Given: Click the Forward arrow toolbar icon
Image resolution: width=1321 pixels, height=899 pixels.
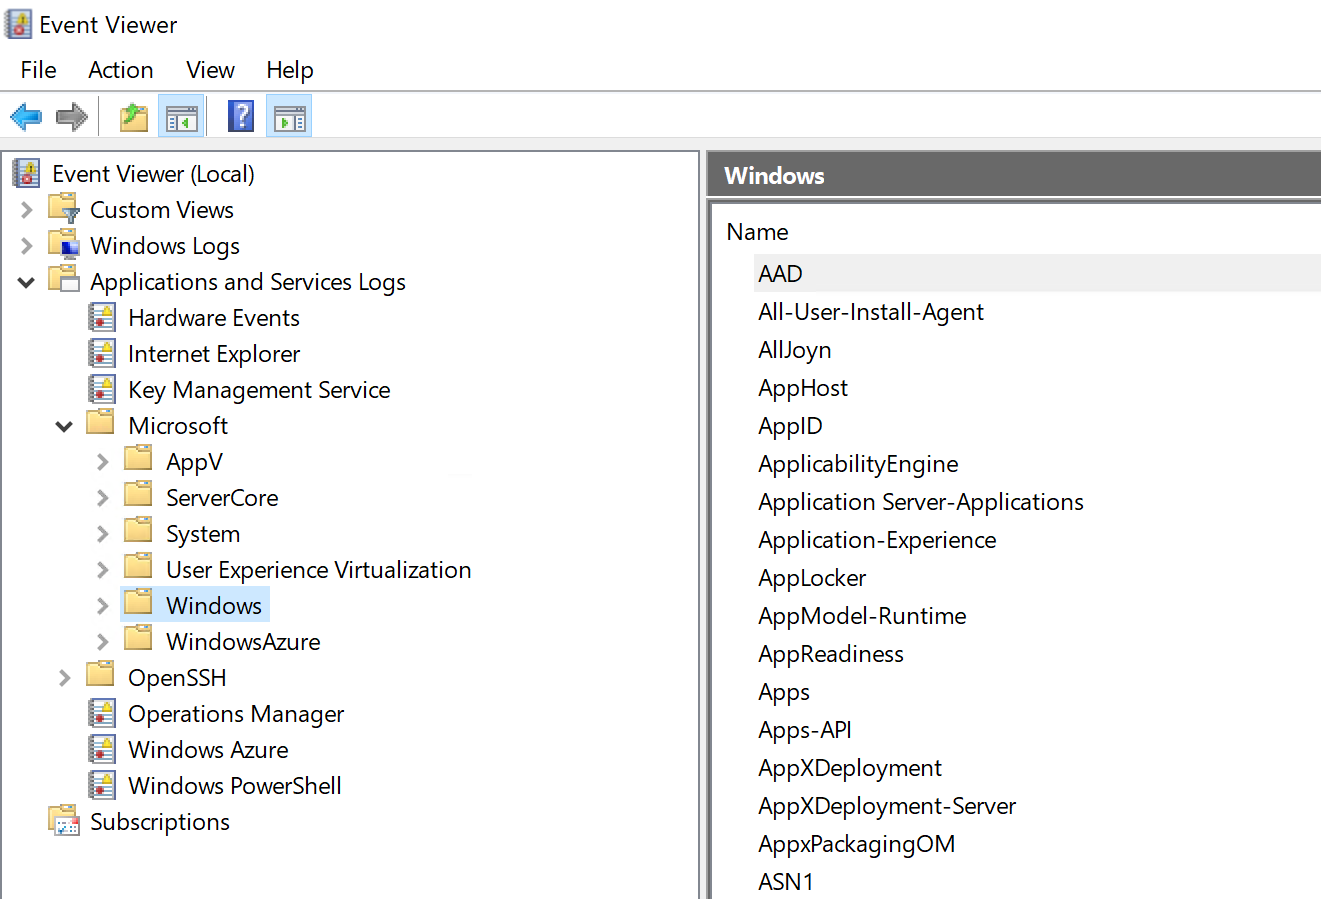Looking at the screenshot, I should pos(72,117).
